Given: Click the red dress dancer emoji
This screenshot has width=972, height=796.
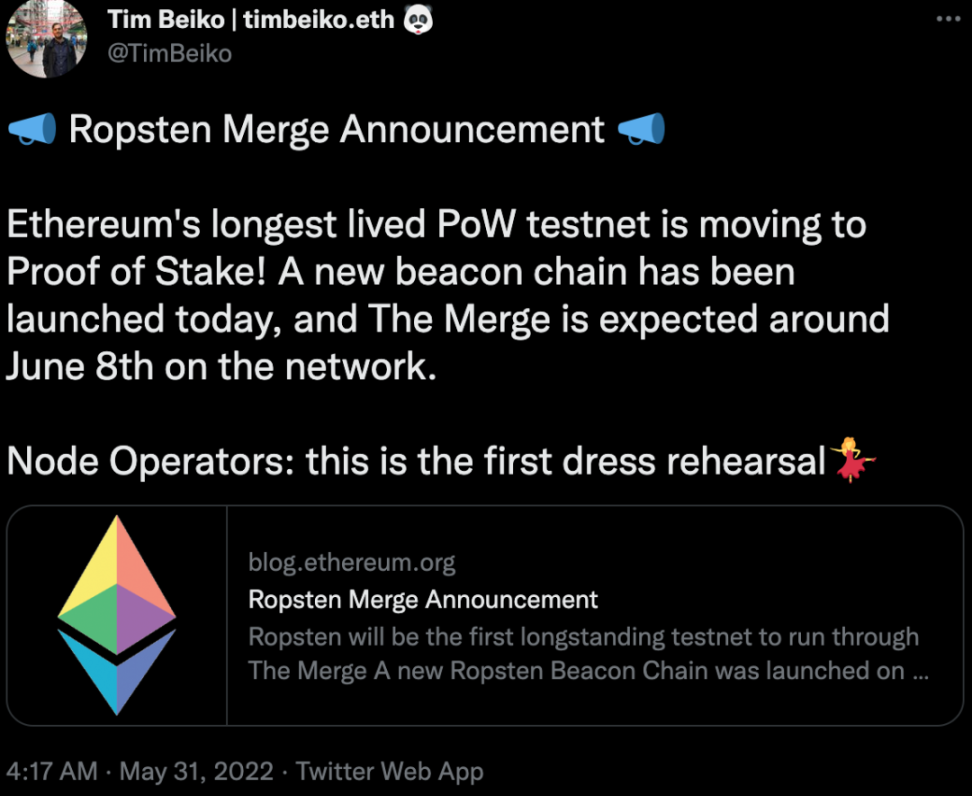Looking at the screenshot, I should [853, 459].
